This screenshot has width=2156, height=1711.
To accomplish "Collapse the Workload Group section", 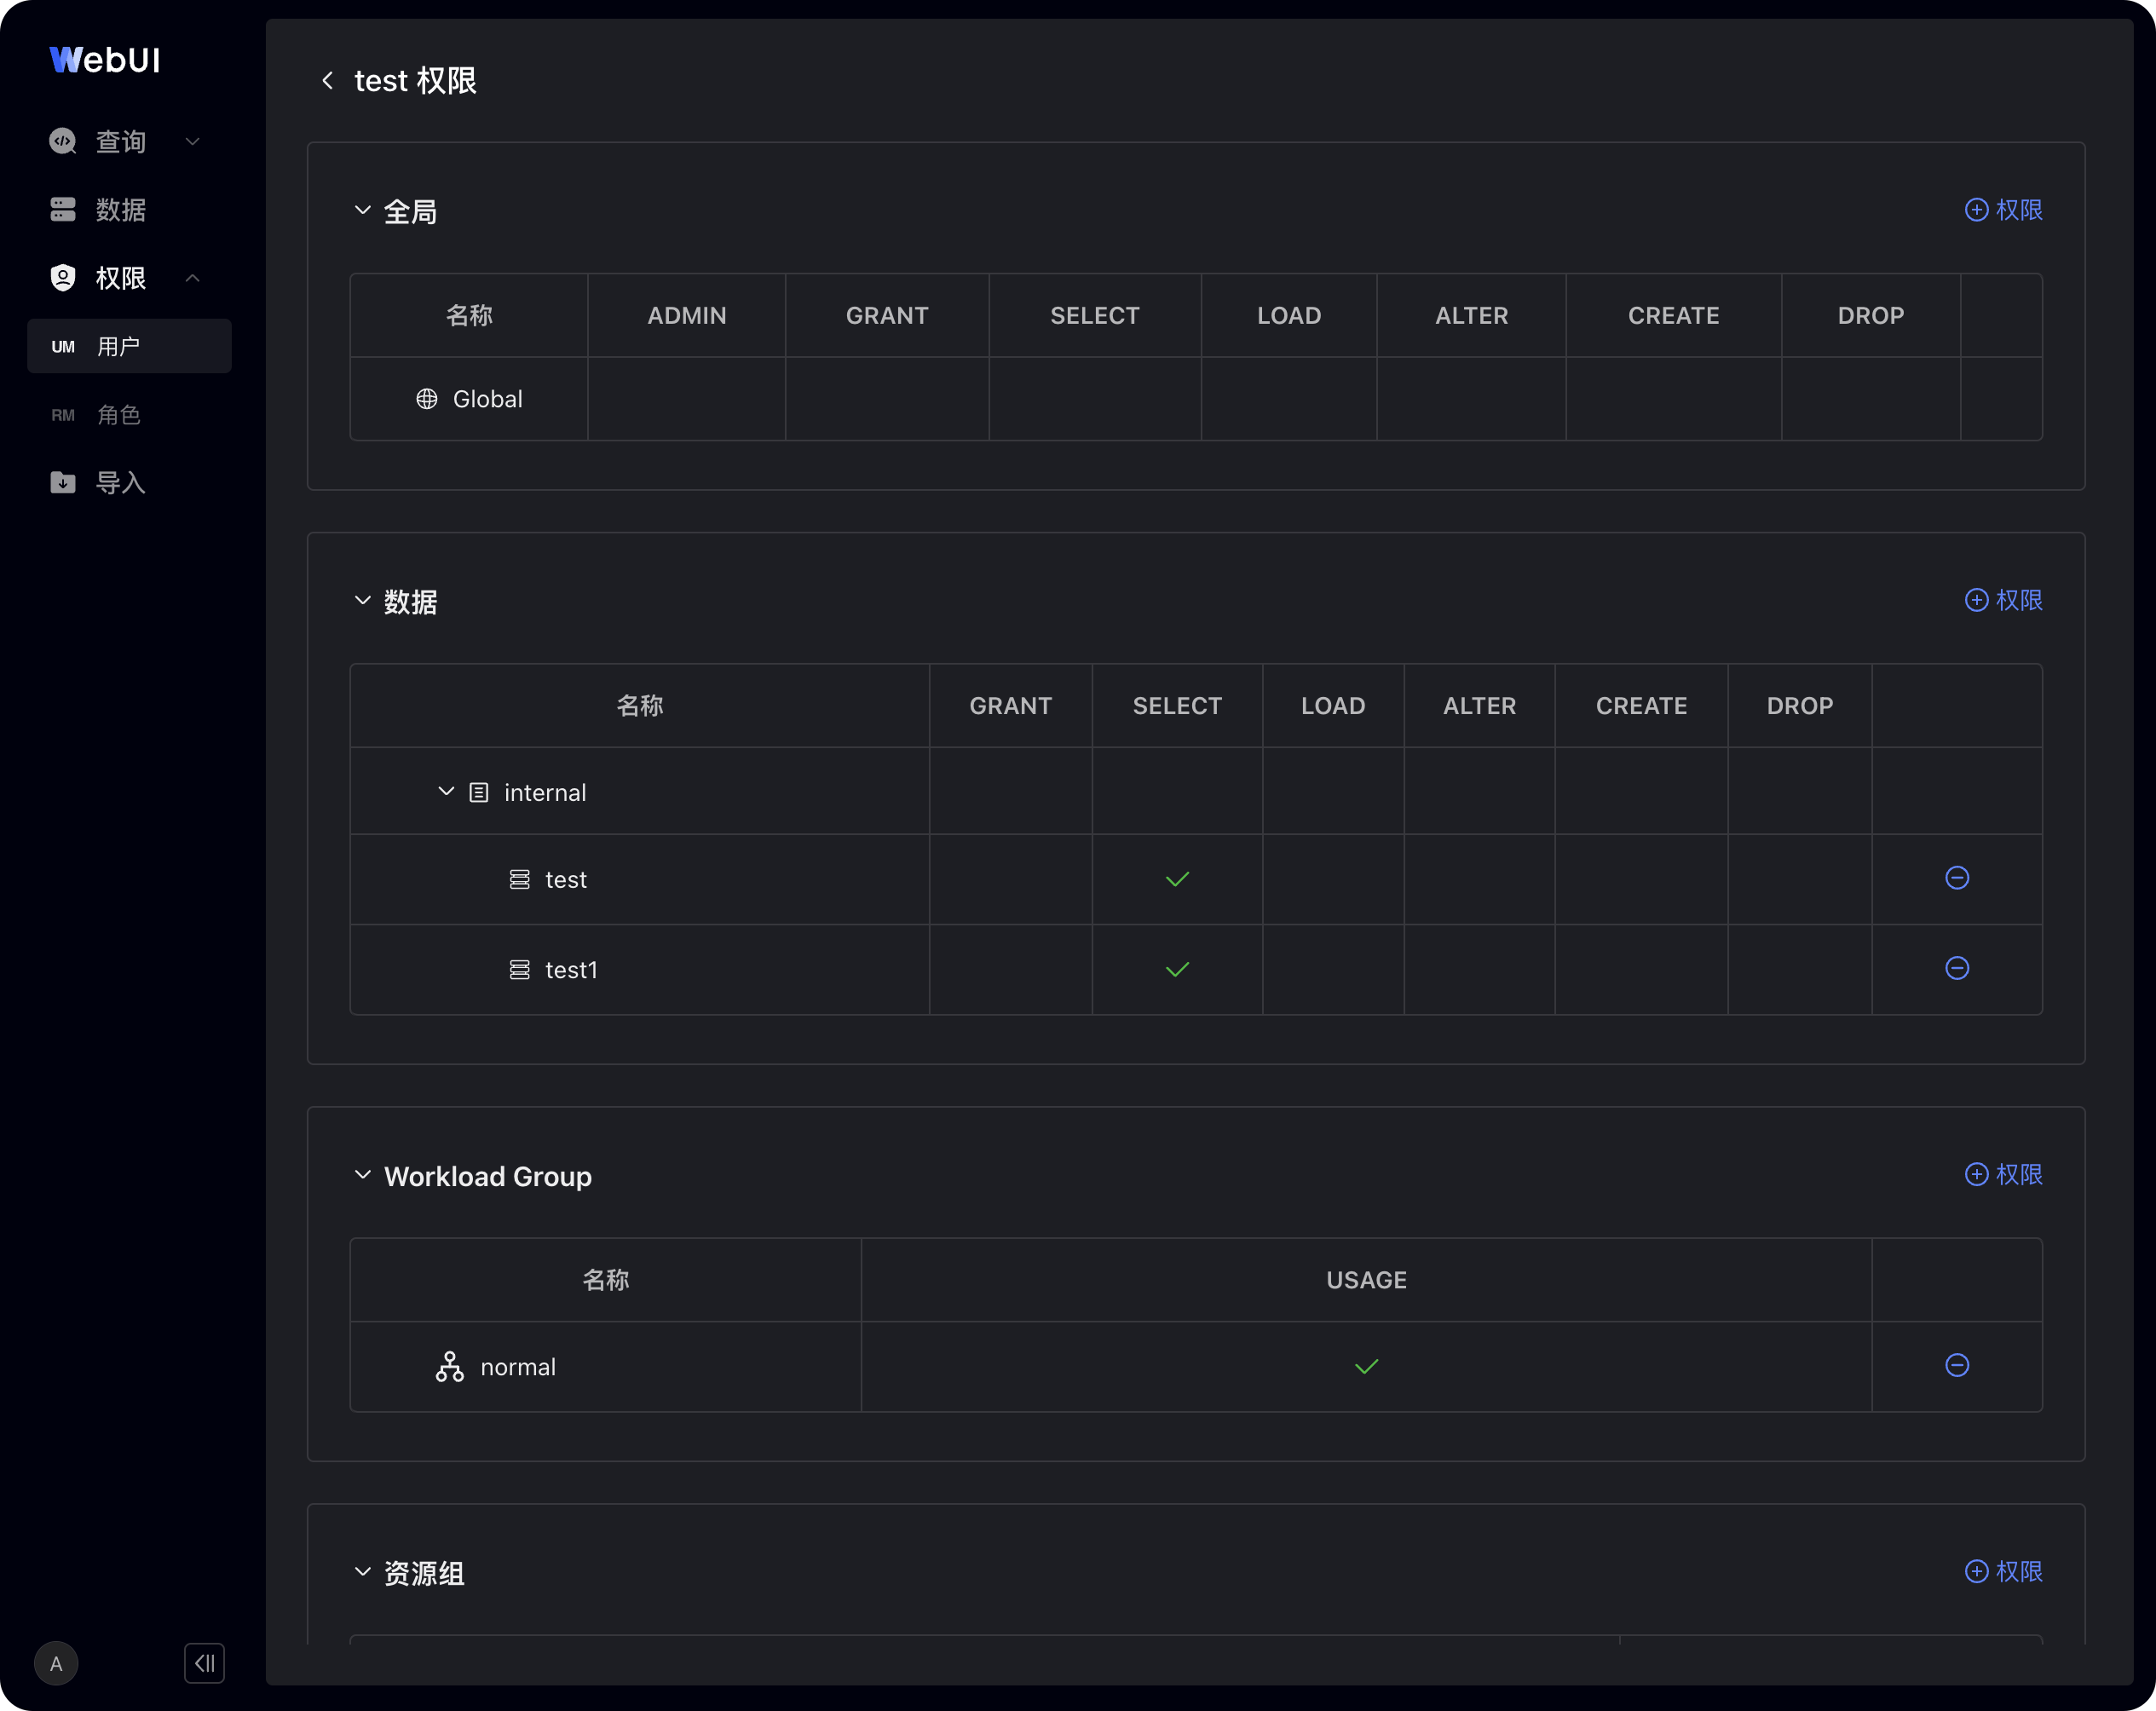I will coord(363,1174).
